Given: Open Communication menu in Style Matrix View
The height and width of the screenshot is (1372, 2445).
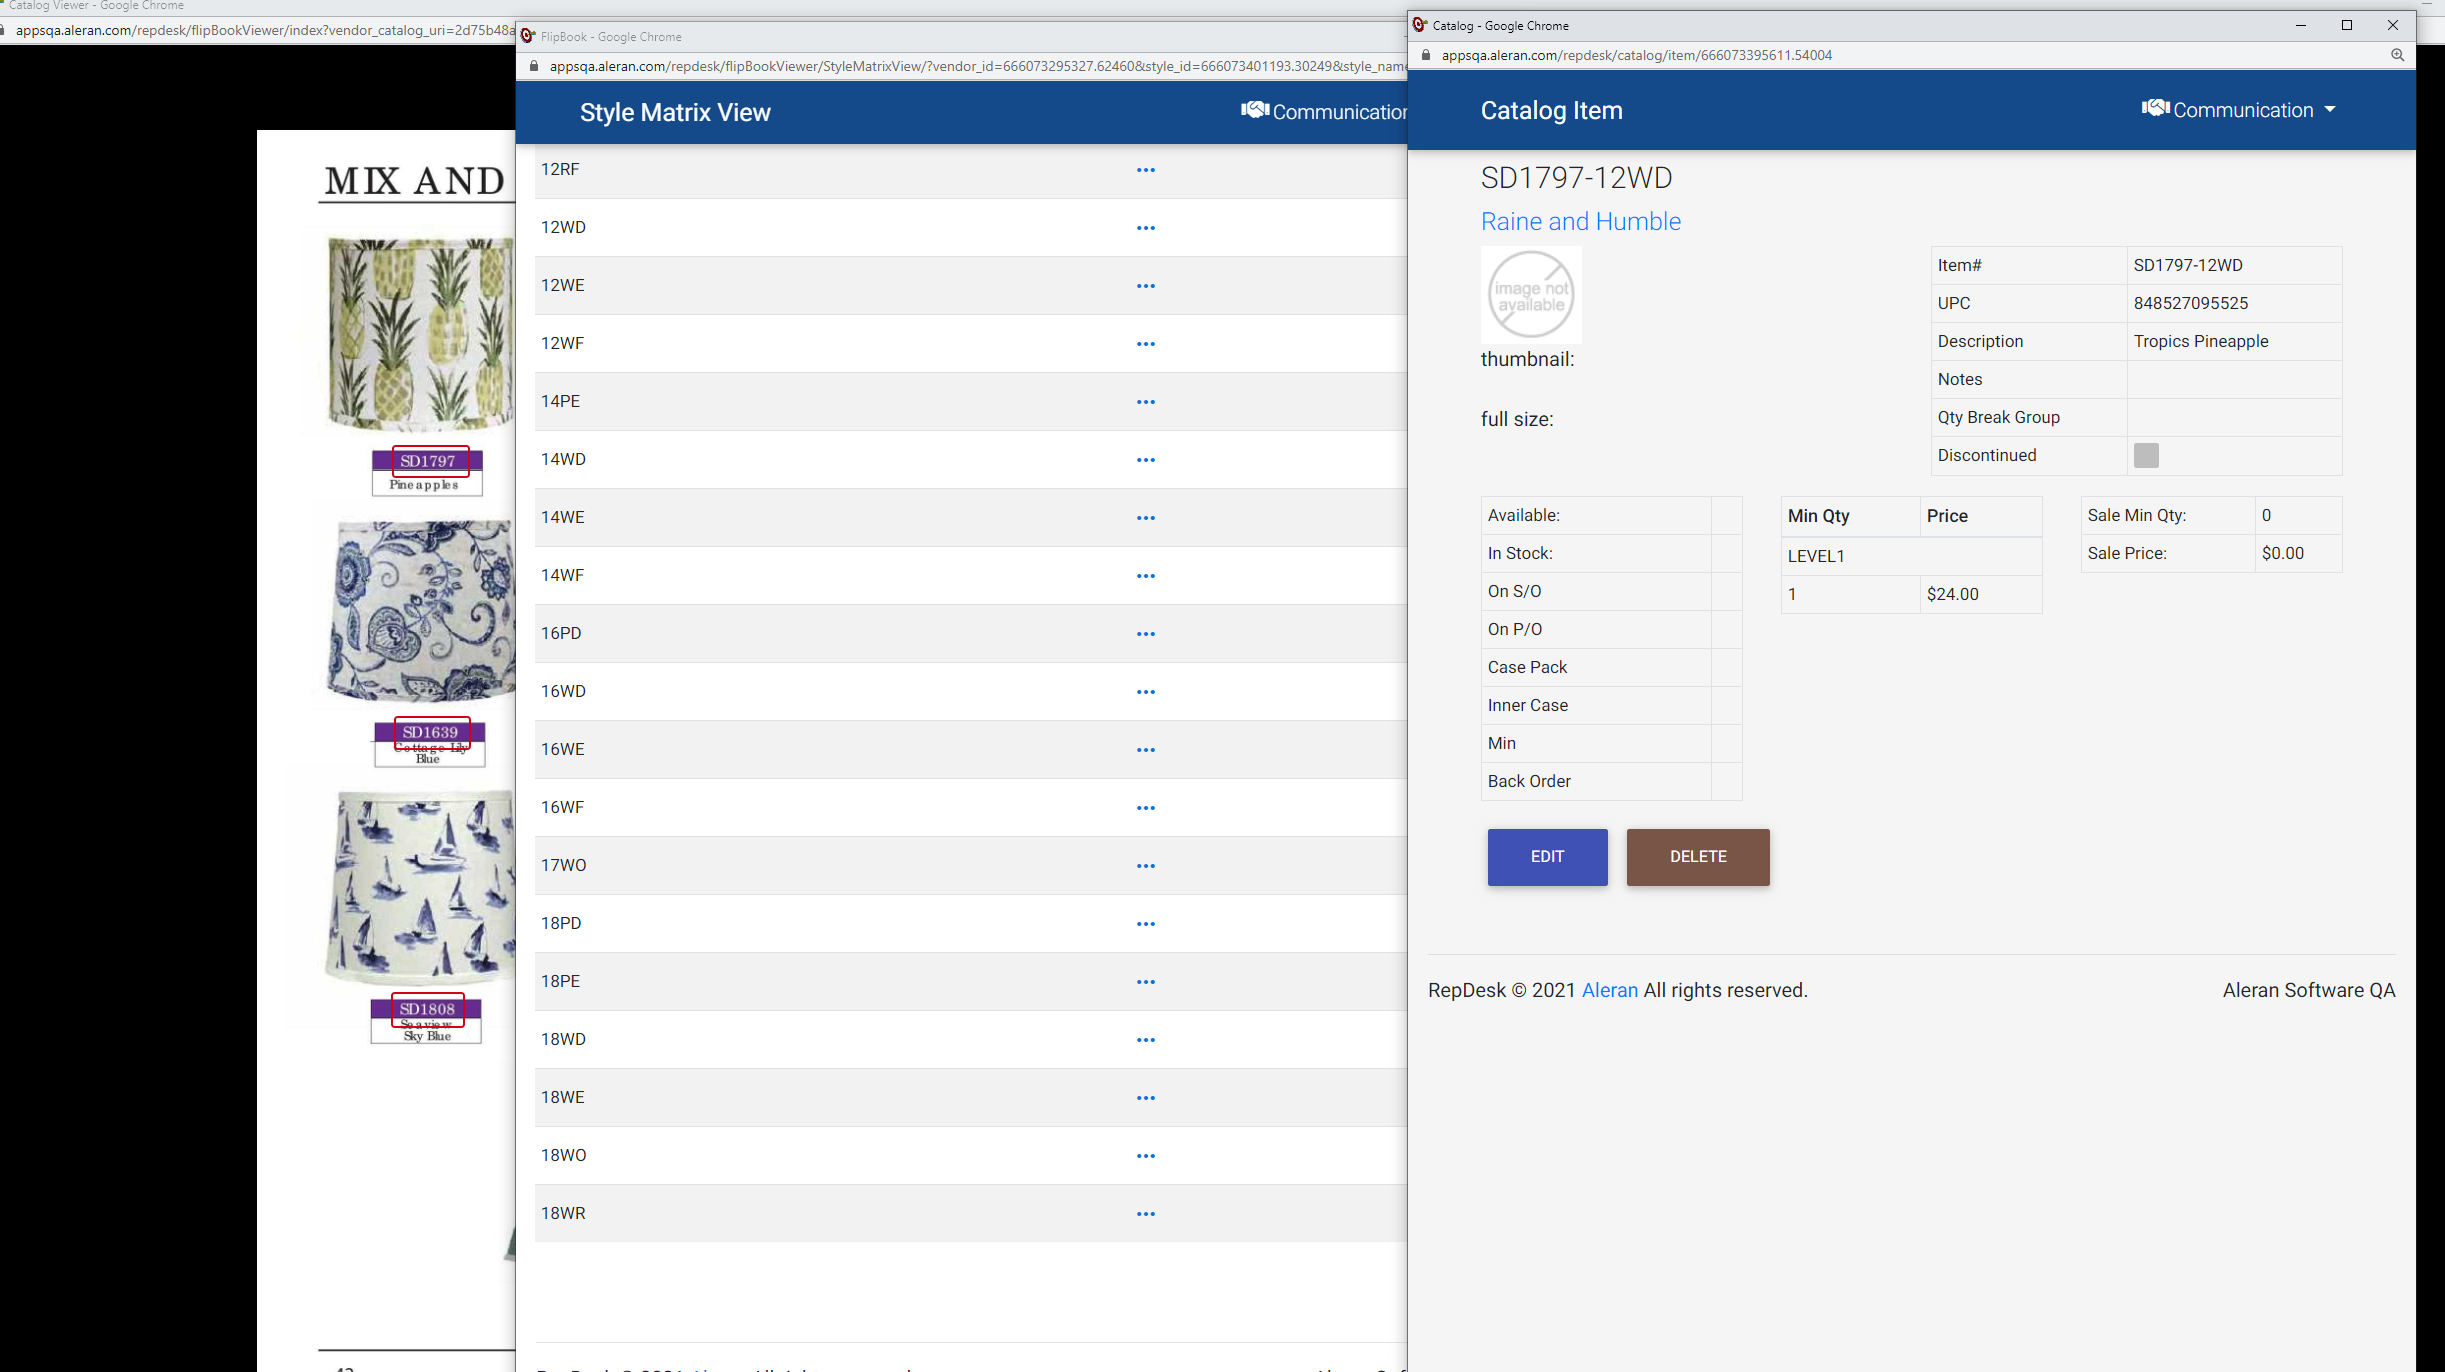Looking at the screenshot, I should click(x=1325, y=112).
